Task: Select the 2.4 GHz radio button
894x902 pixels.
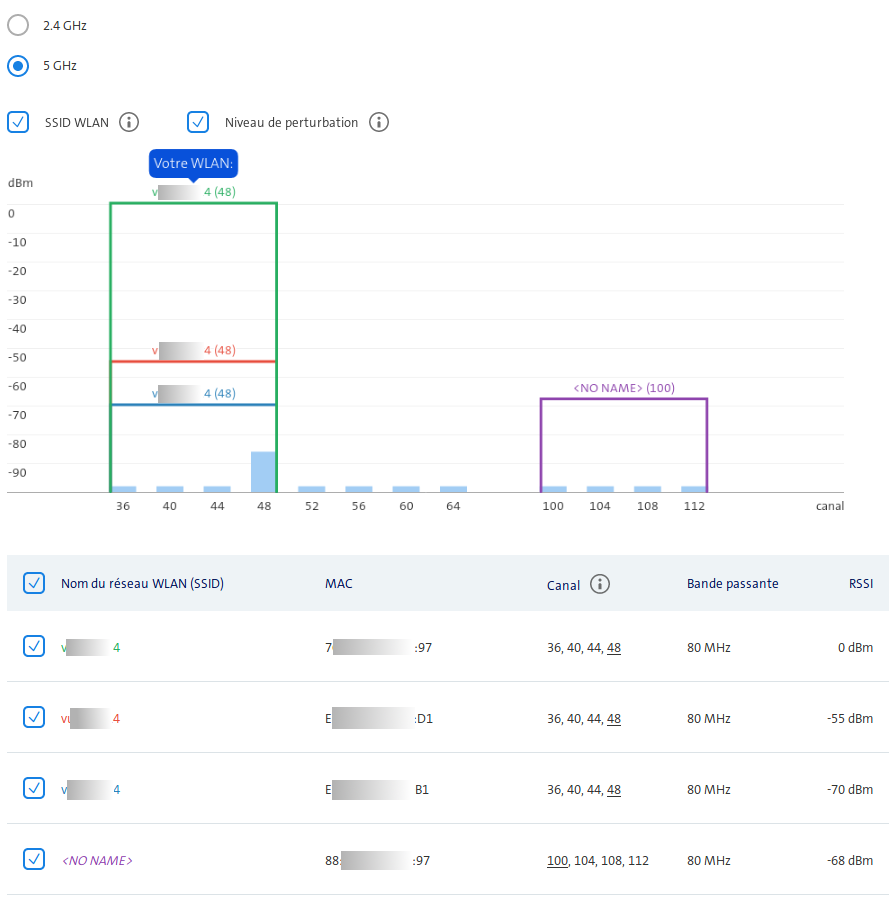Action: (x=18, y=25)
